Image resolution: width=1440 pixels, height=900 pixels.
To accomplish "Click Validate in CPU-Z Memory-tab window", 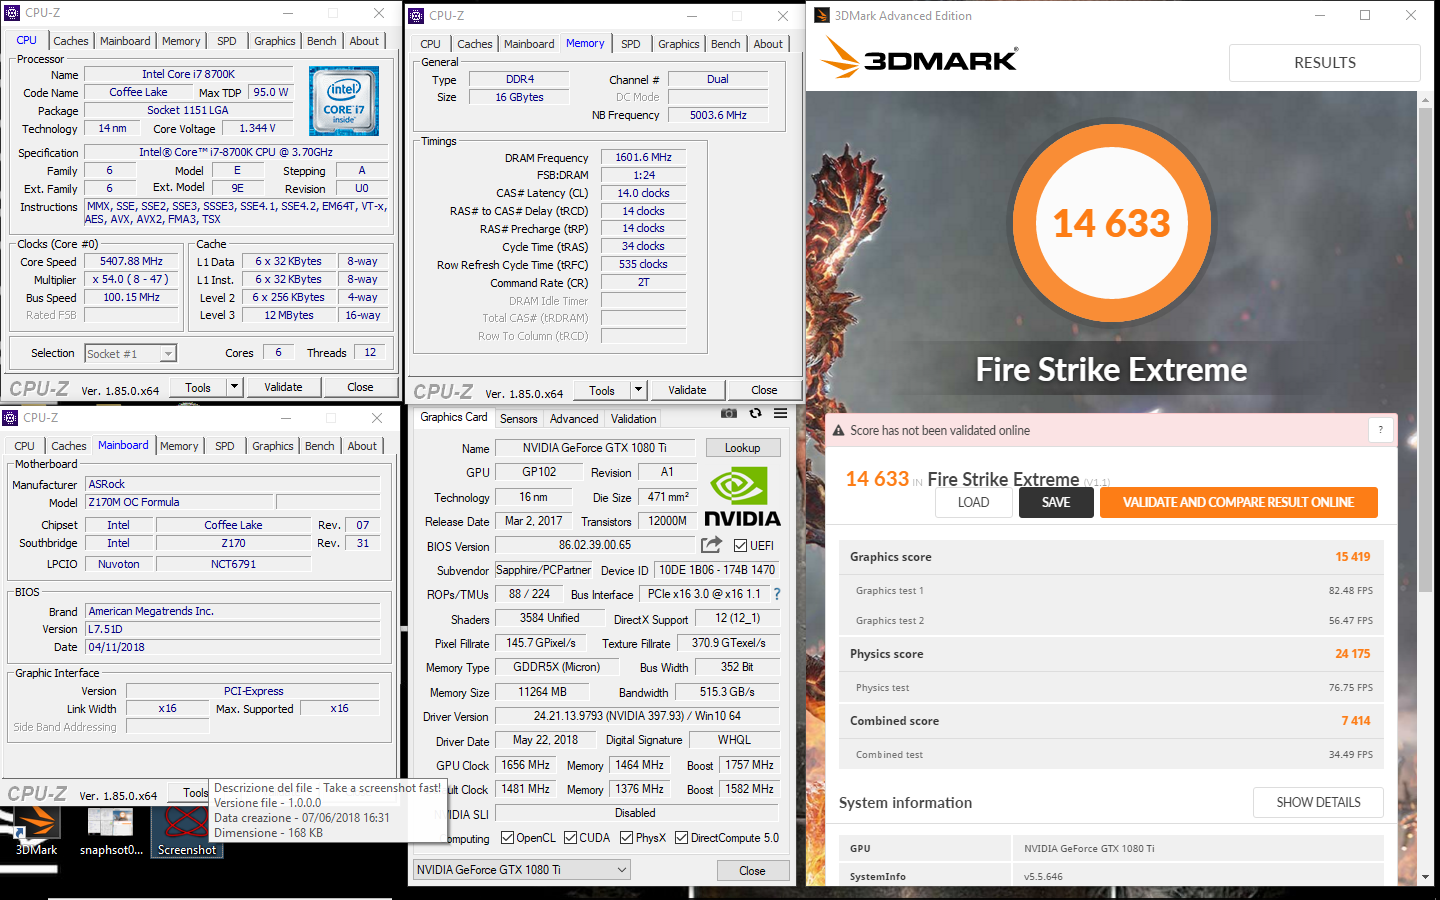I will point(687,390).
